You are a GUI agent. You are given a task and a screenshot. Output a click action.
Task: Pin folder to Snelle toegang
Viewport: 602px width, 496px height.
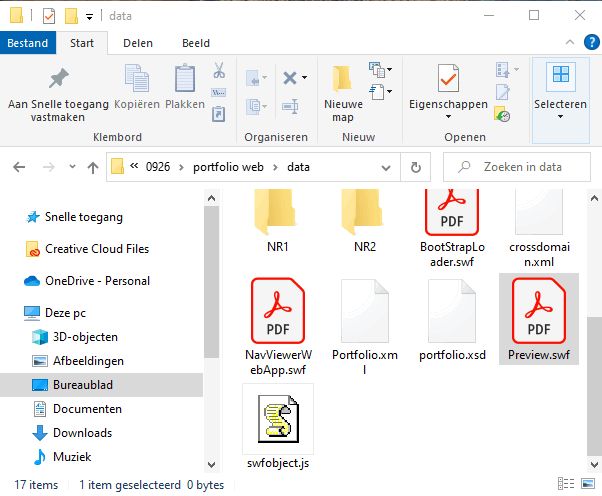(x=58, y=94)
